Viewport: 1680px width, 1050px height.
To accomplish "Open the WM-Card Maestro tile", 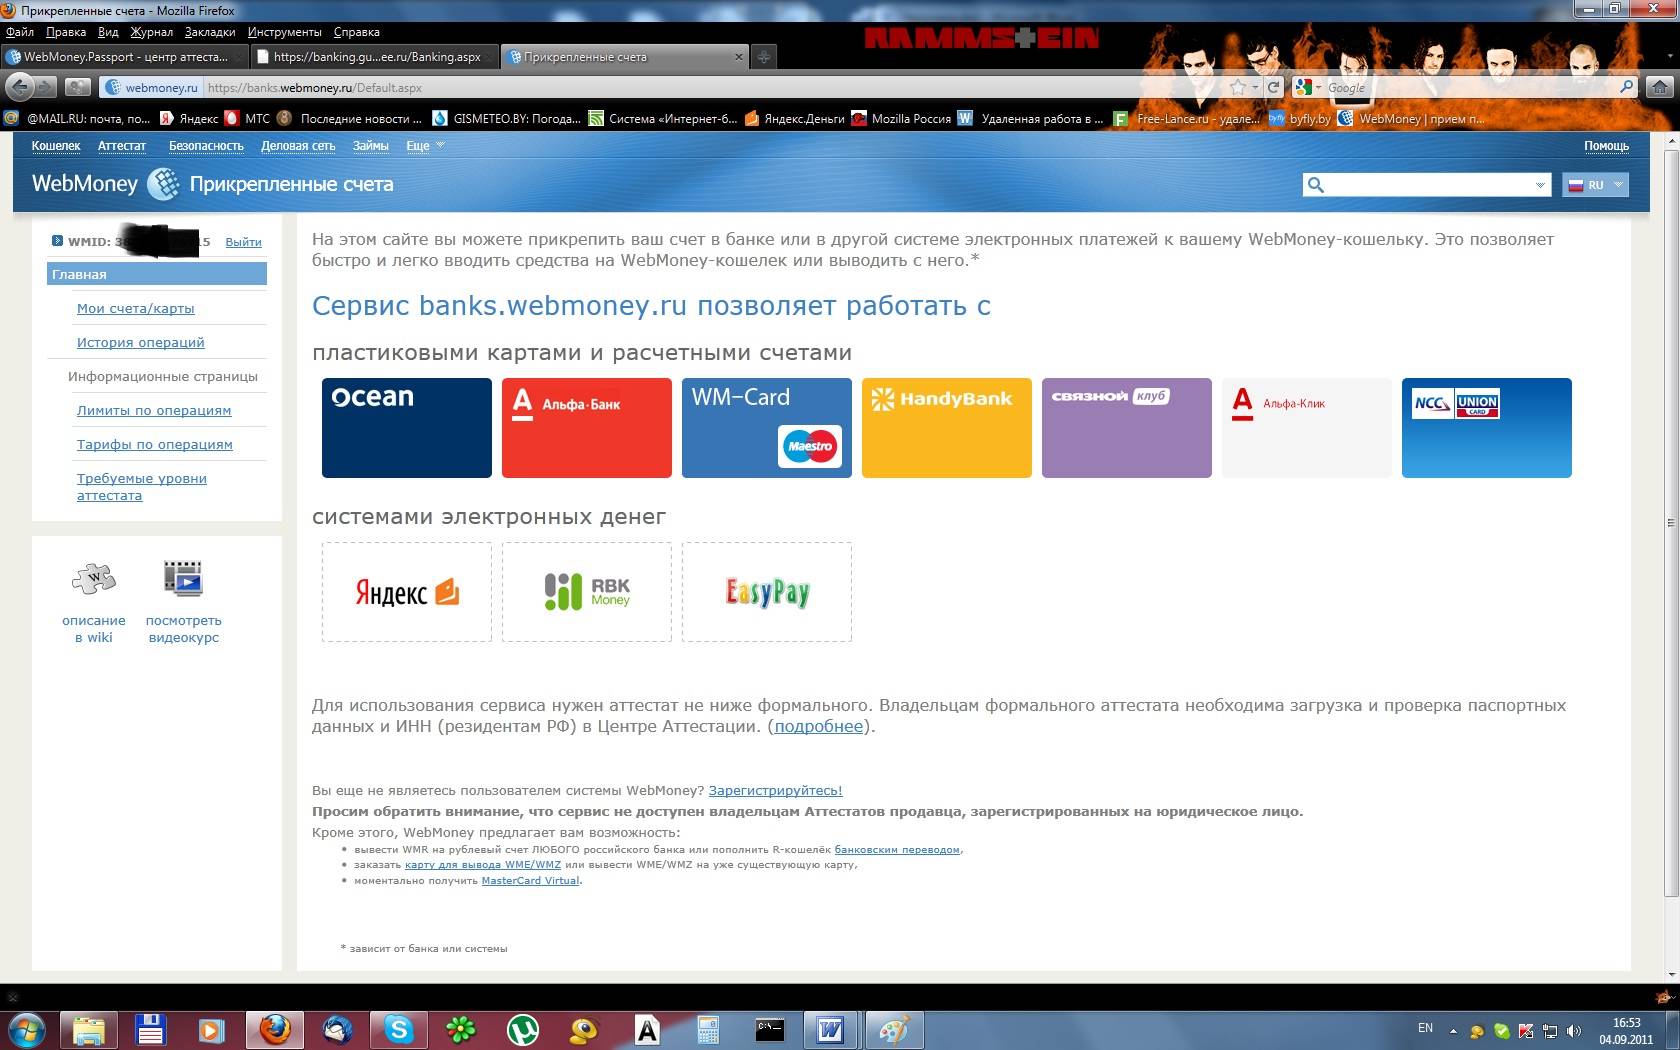I will point(767,428).
